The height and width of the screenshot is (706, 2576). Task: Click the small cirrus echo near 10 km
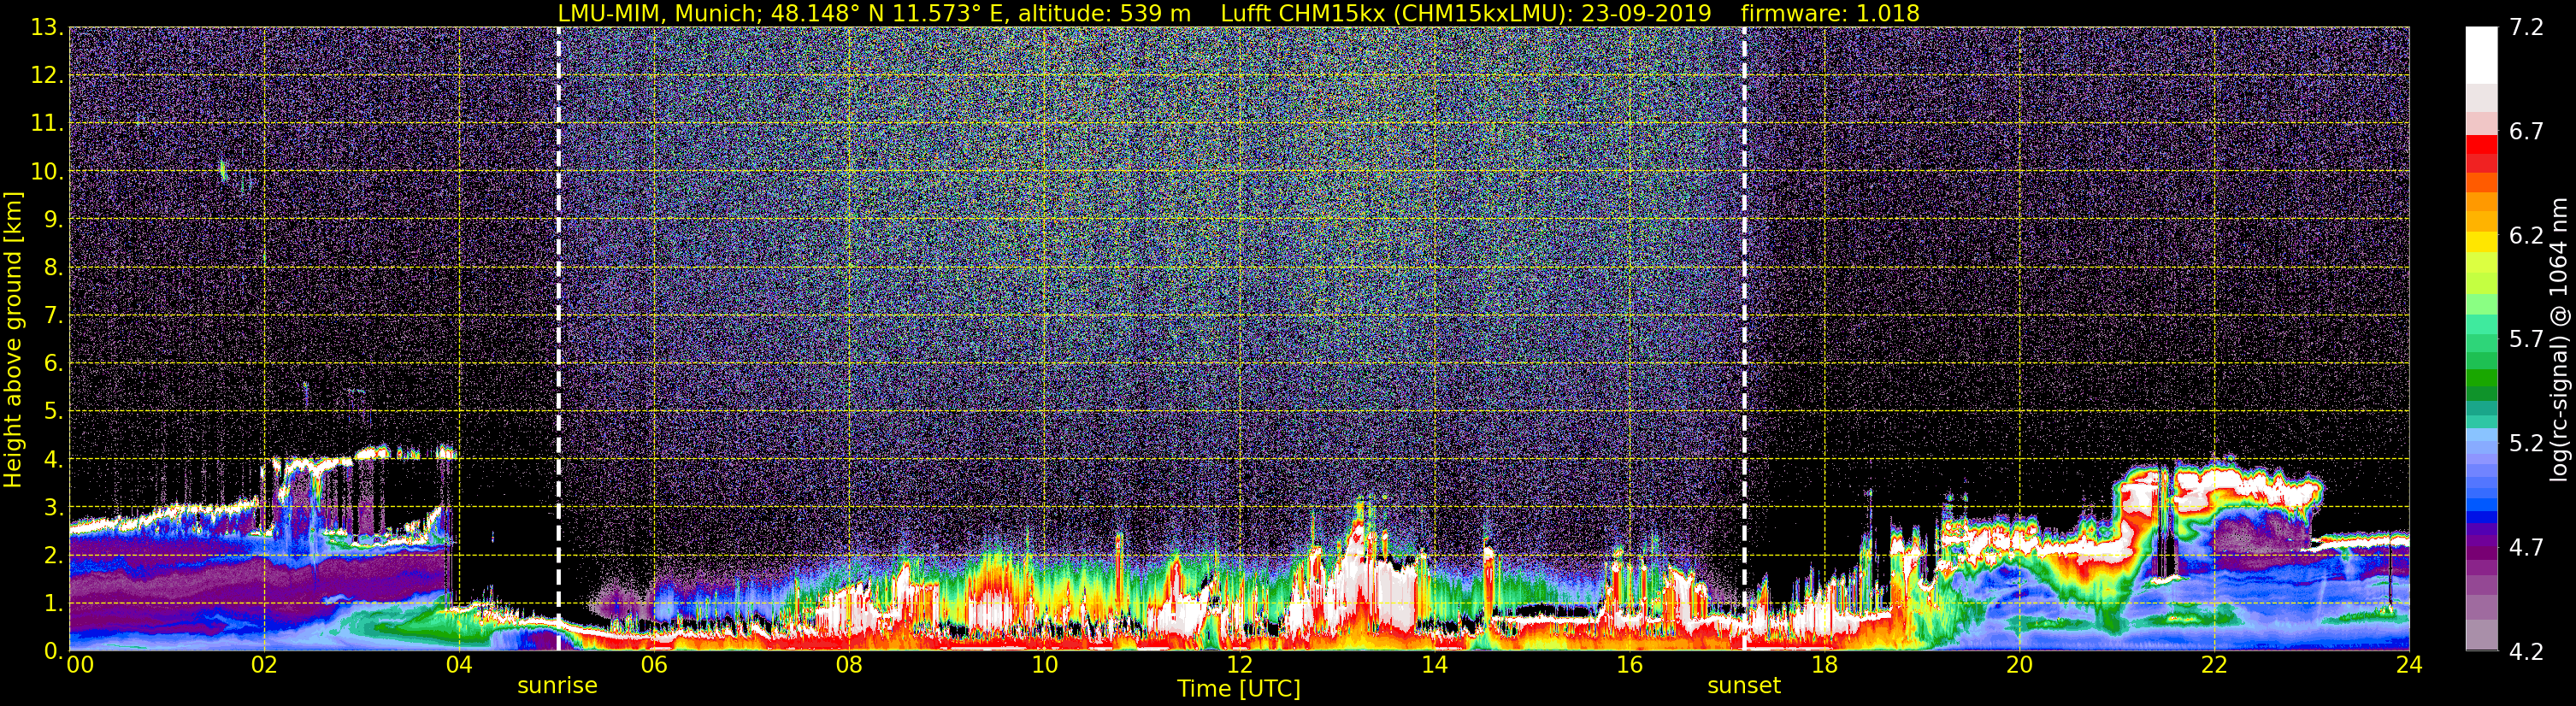[x=222, y=171]
